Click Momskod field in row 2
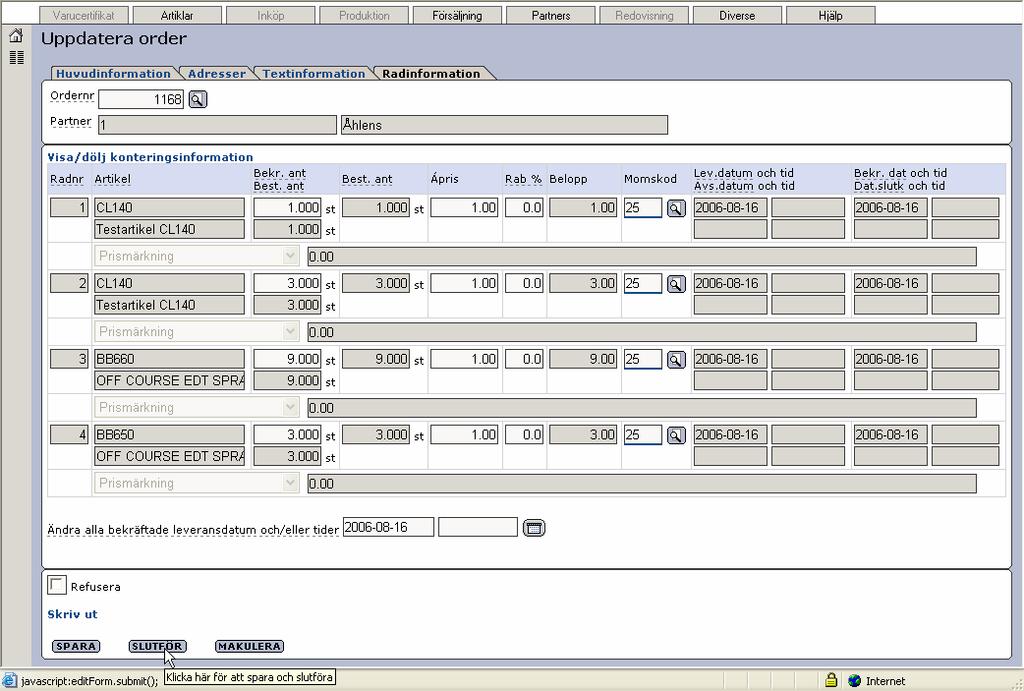This screenshot has height=691, width=1024. pyautogui.click(x=643, y=283)
